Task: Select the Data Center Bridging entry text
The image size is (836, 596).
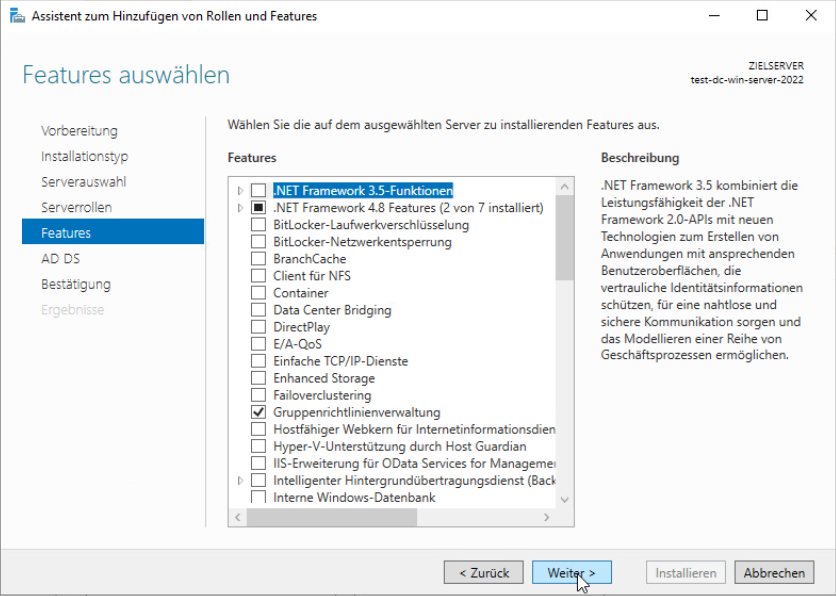Action: [332, 310]
